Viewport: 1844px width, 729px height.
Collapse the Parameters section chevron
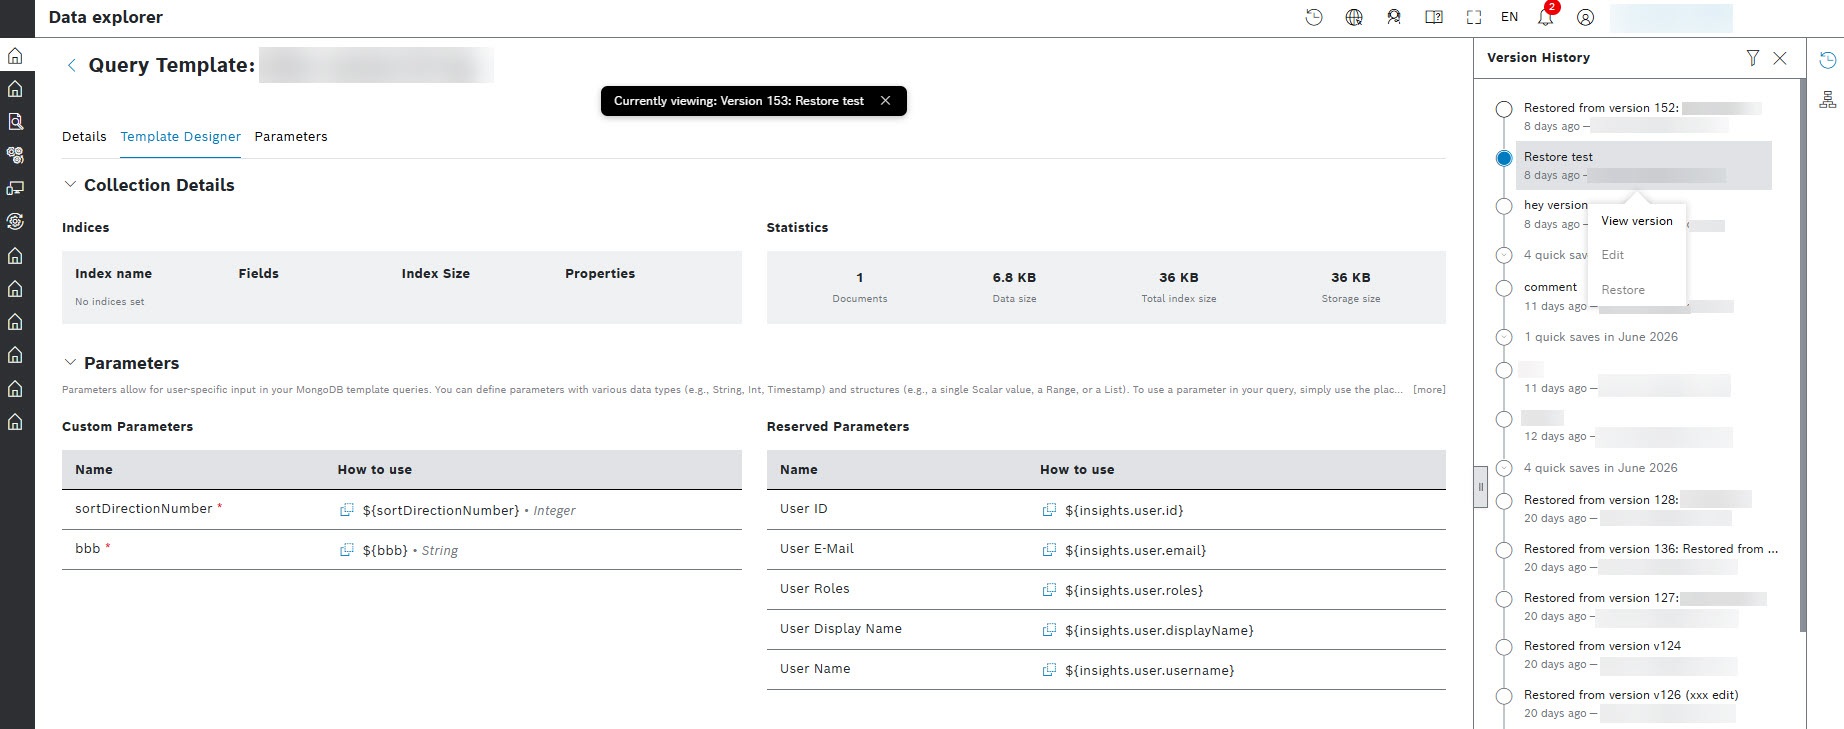70,363
